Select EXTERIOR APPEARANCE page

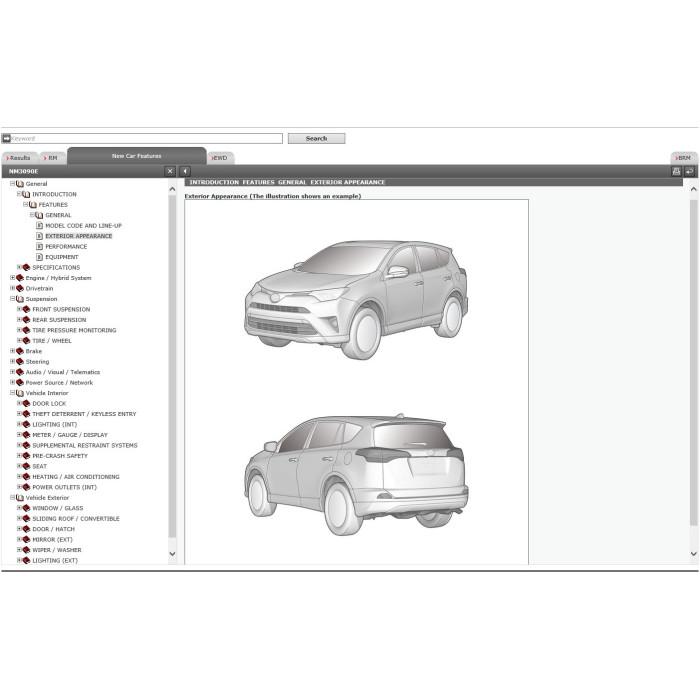pos(79,236)
